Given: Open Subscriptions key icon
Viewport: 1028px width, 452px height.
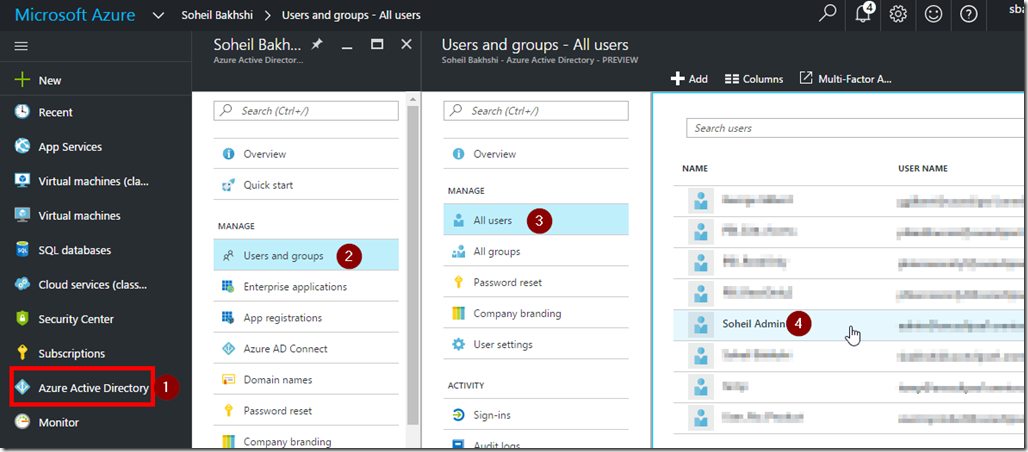Looking at the screenshot, I should pyautogui.click(x=22, y=353).
